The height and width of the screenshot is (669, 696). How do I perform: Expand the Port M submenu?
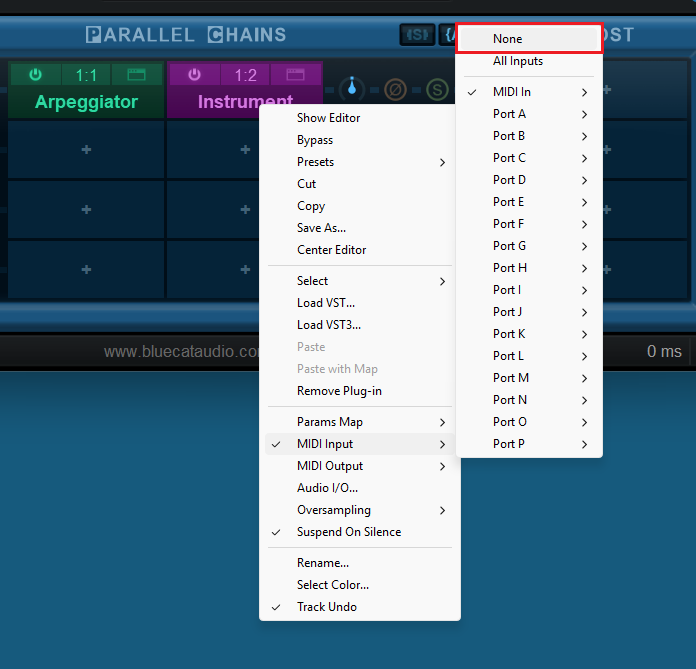click(x=529, y=378)
